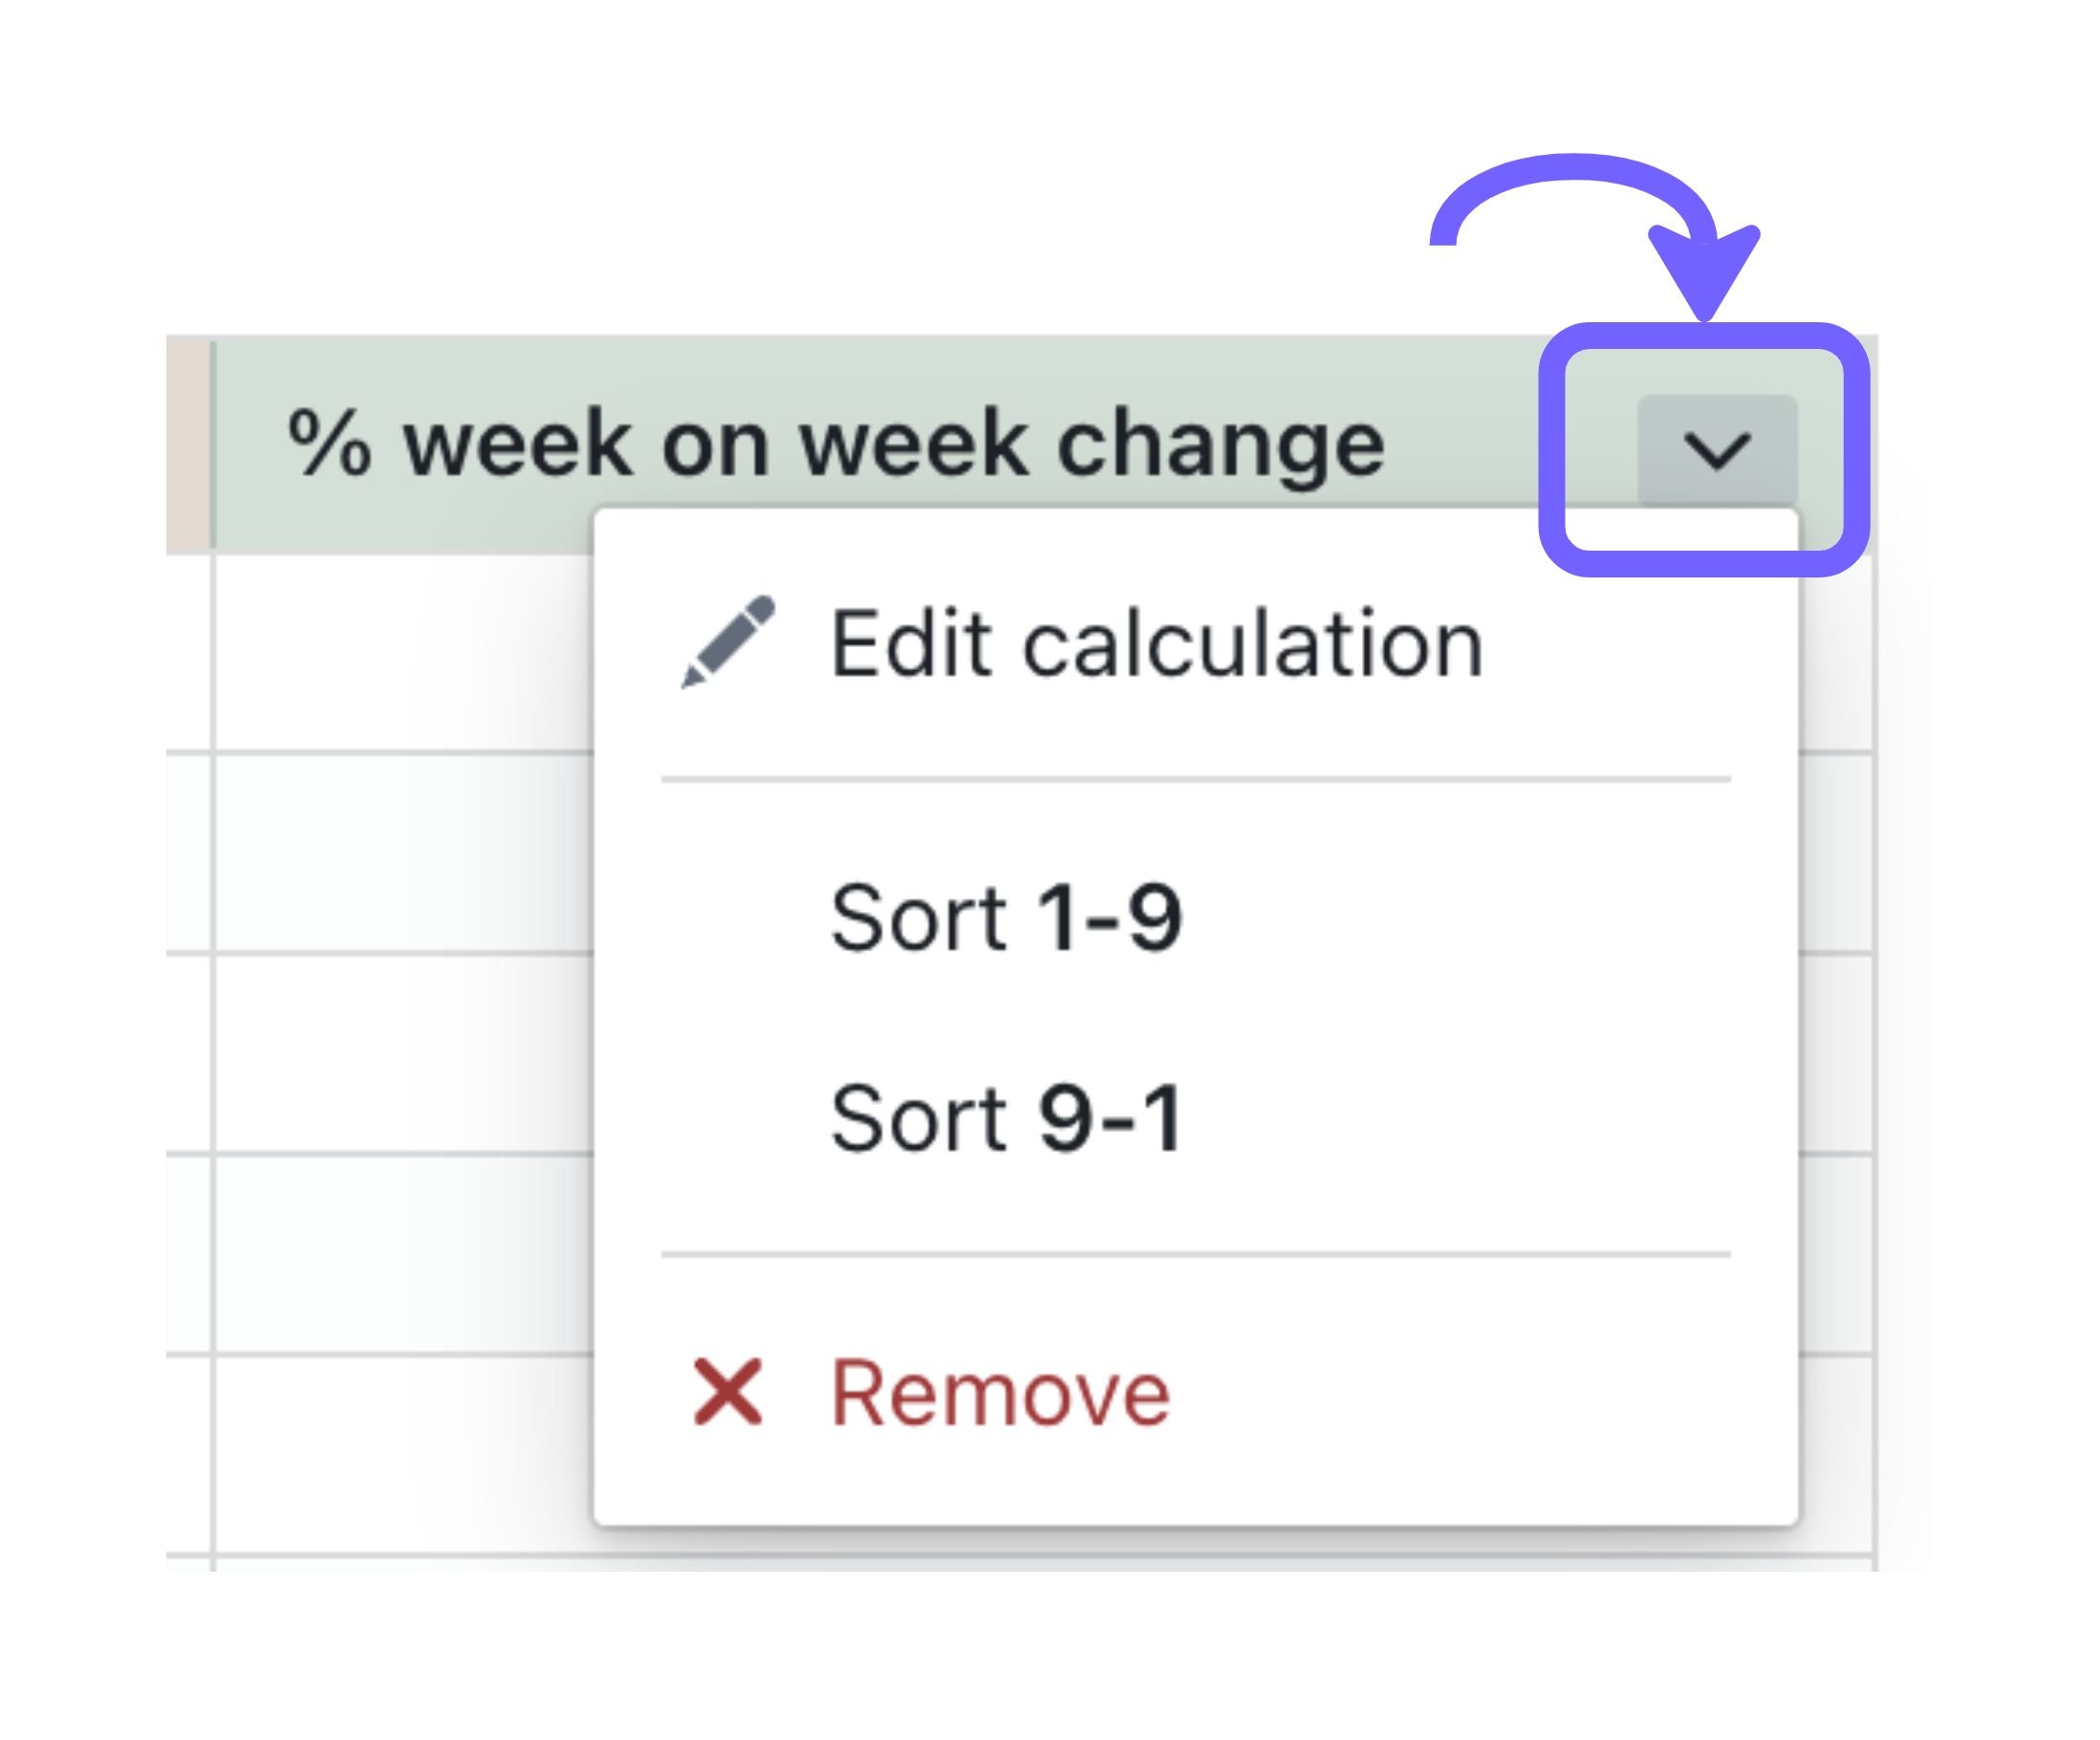Open the column header chevron dropdown
2100x1740 pixels.
coord(1716,449)
